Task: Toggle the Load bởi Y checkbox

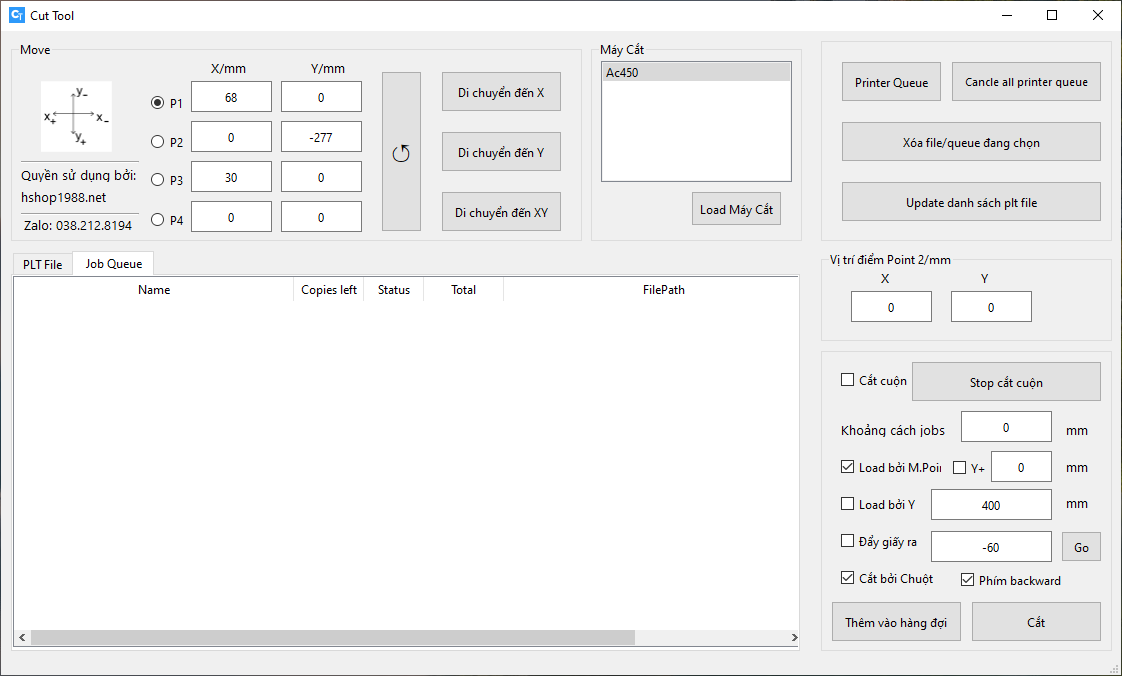Action: tap(848, 504)
